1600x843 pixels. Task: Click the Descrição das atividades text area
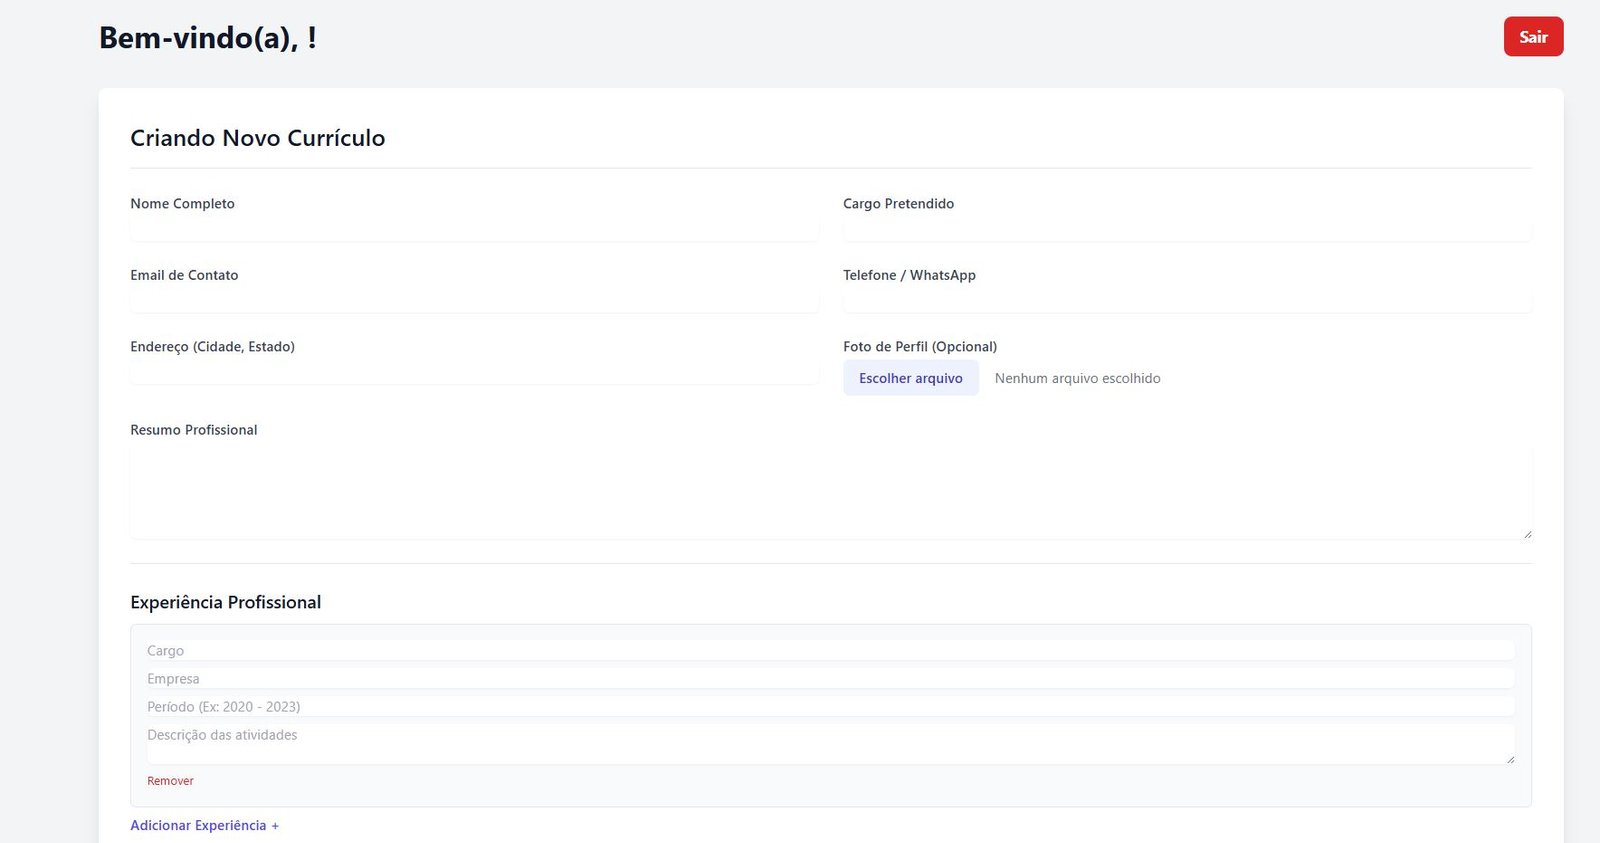pyautogui.click(x=830, y=743)
